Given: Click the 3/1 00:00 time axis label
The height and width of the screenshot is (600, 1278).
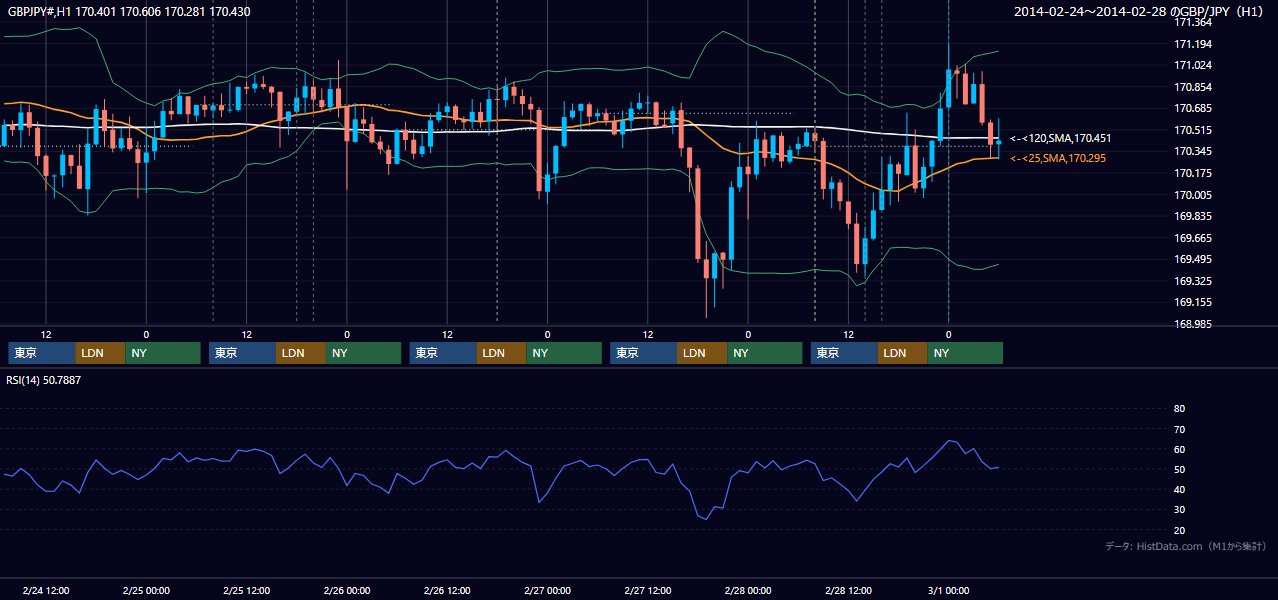Looking at the screenshot, I should [x=948, y=591].
